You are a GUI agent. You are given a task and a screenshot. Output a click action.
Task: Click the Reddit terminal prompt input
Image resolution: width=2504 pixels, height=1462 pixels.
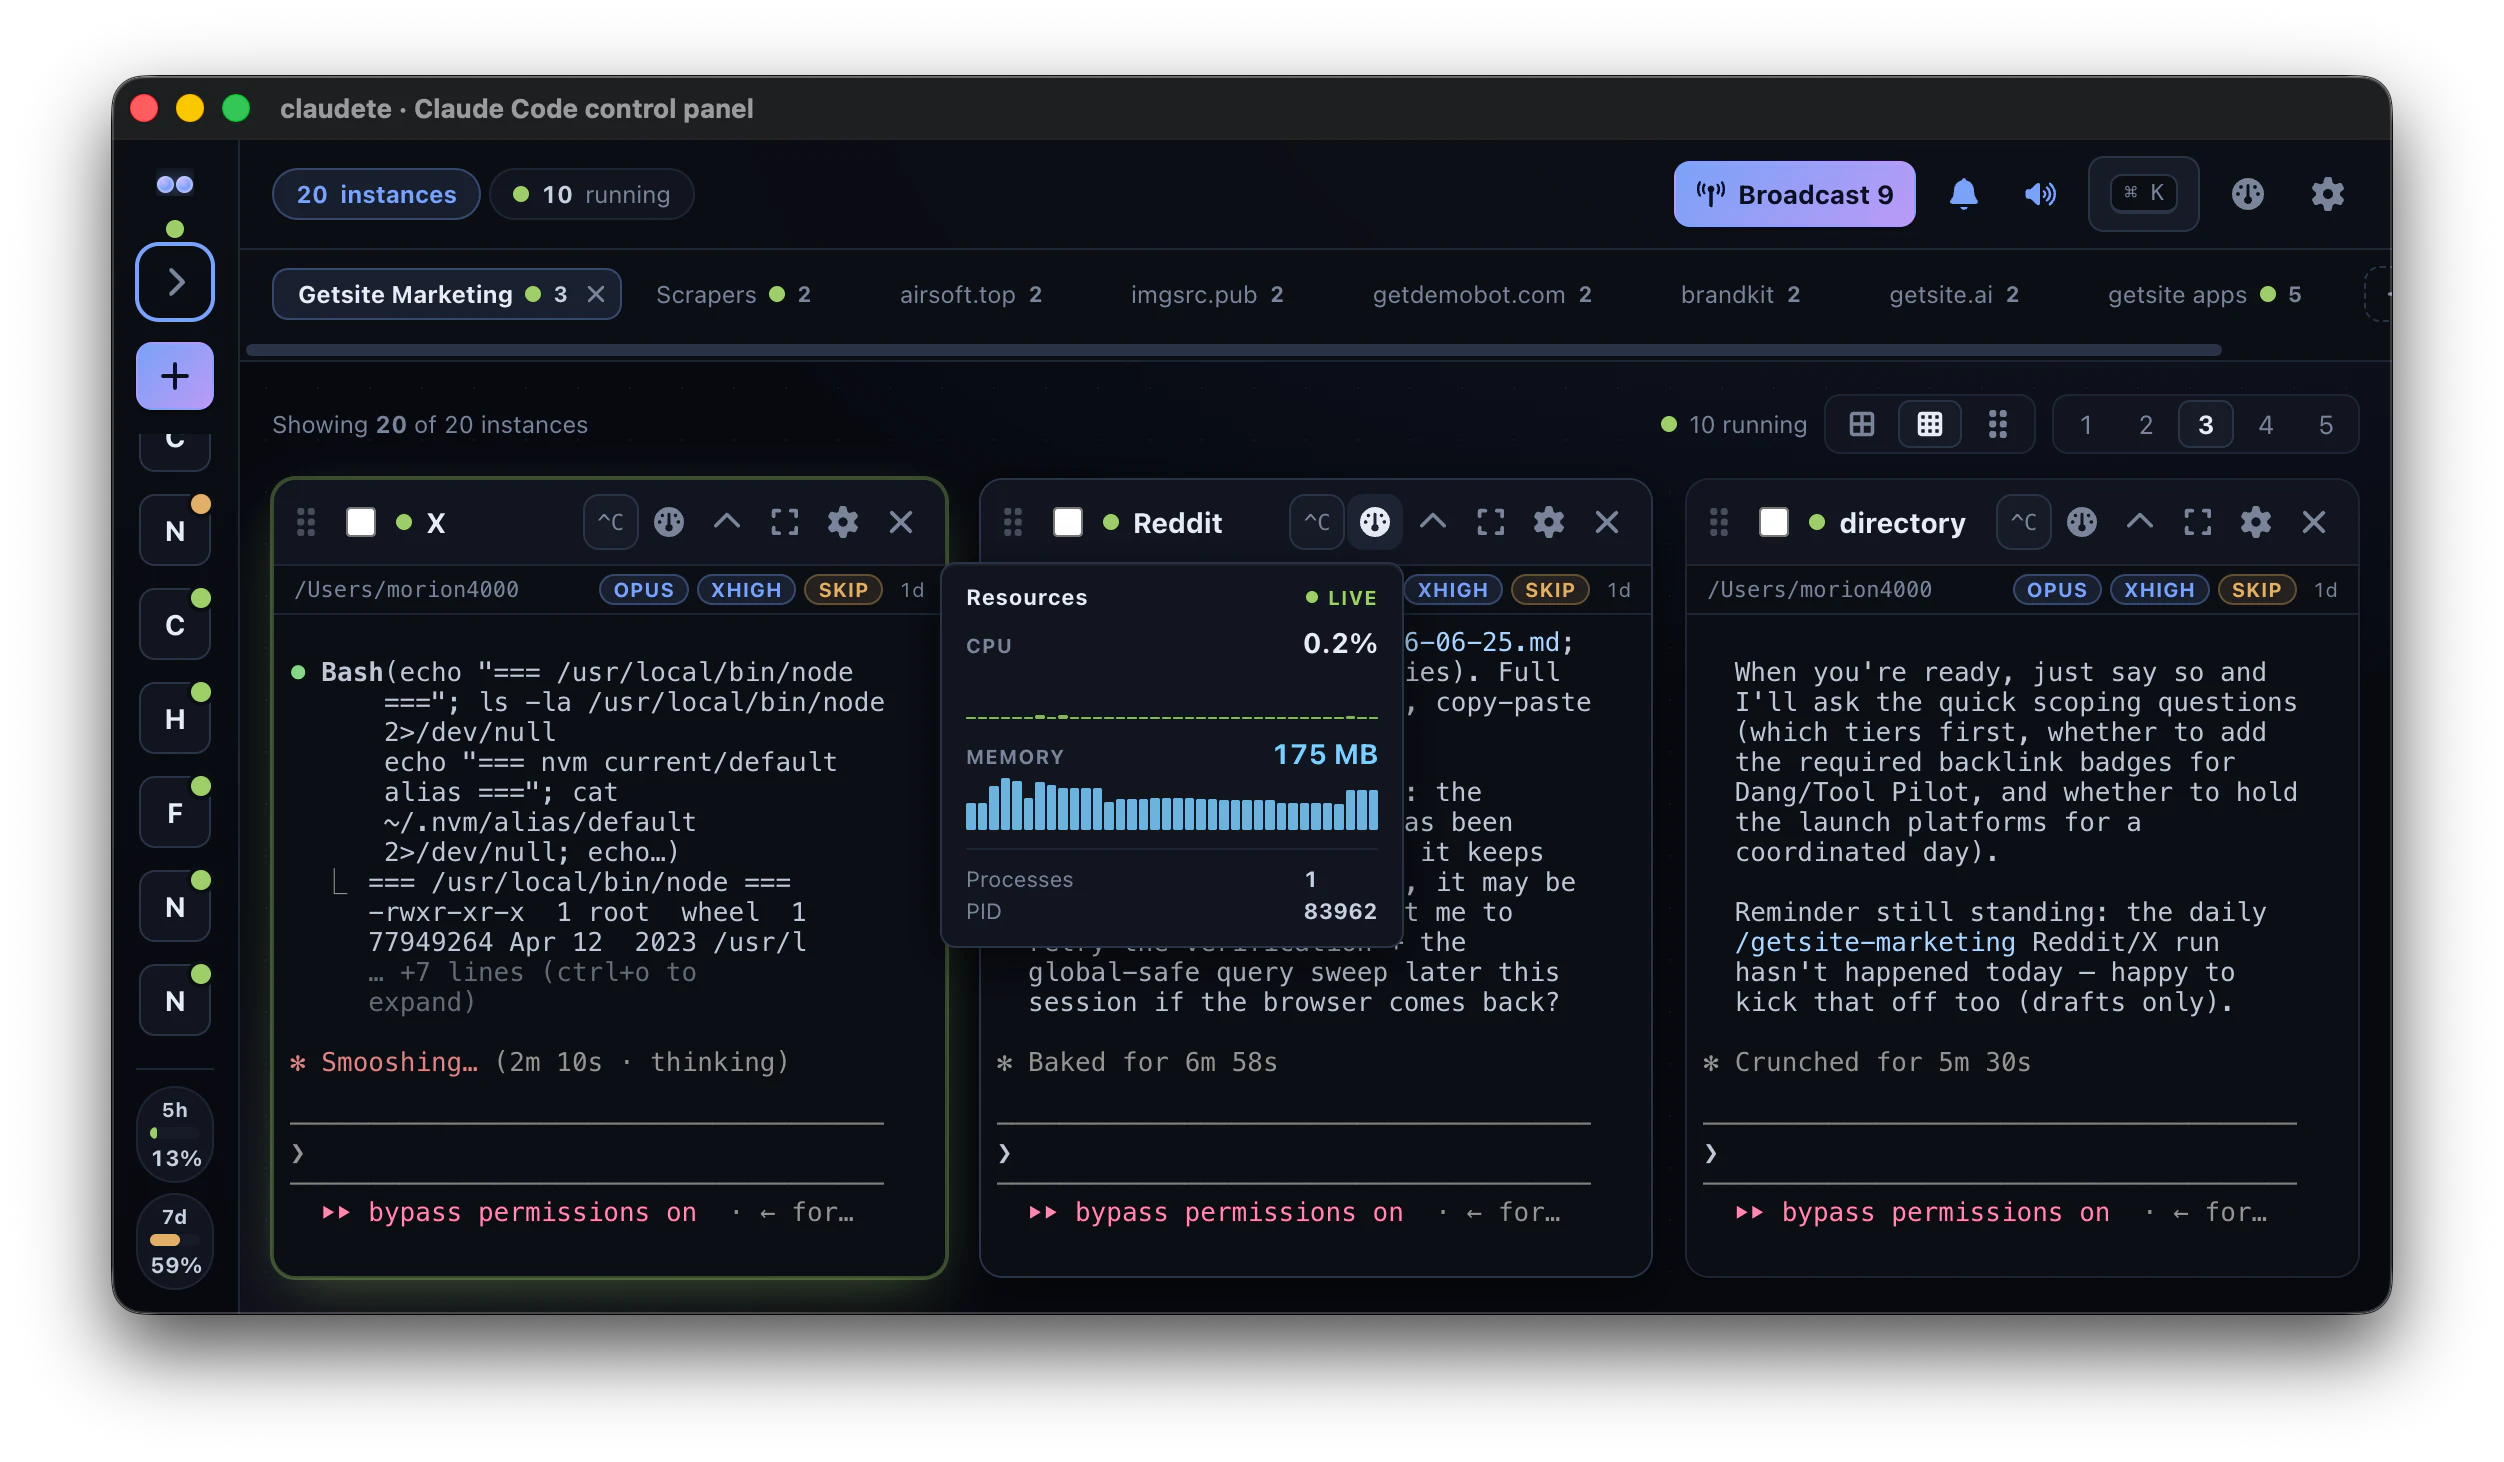tap(1294, 1154)
